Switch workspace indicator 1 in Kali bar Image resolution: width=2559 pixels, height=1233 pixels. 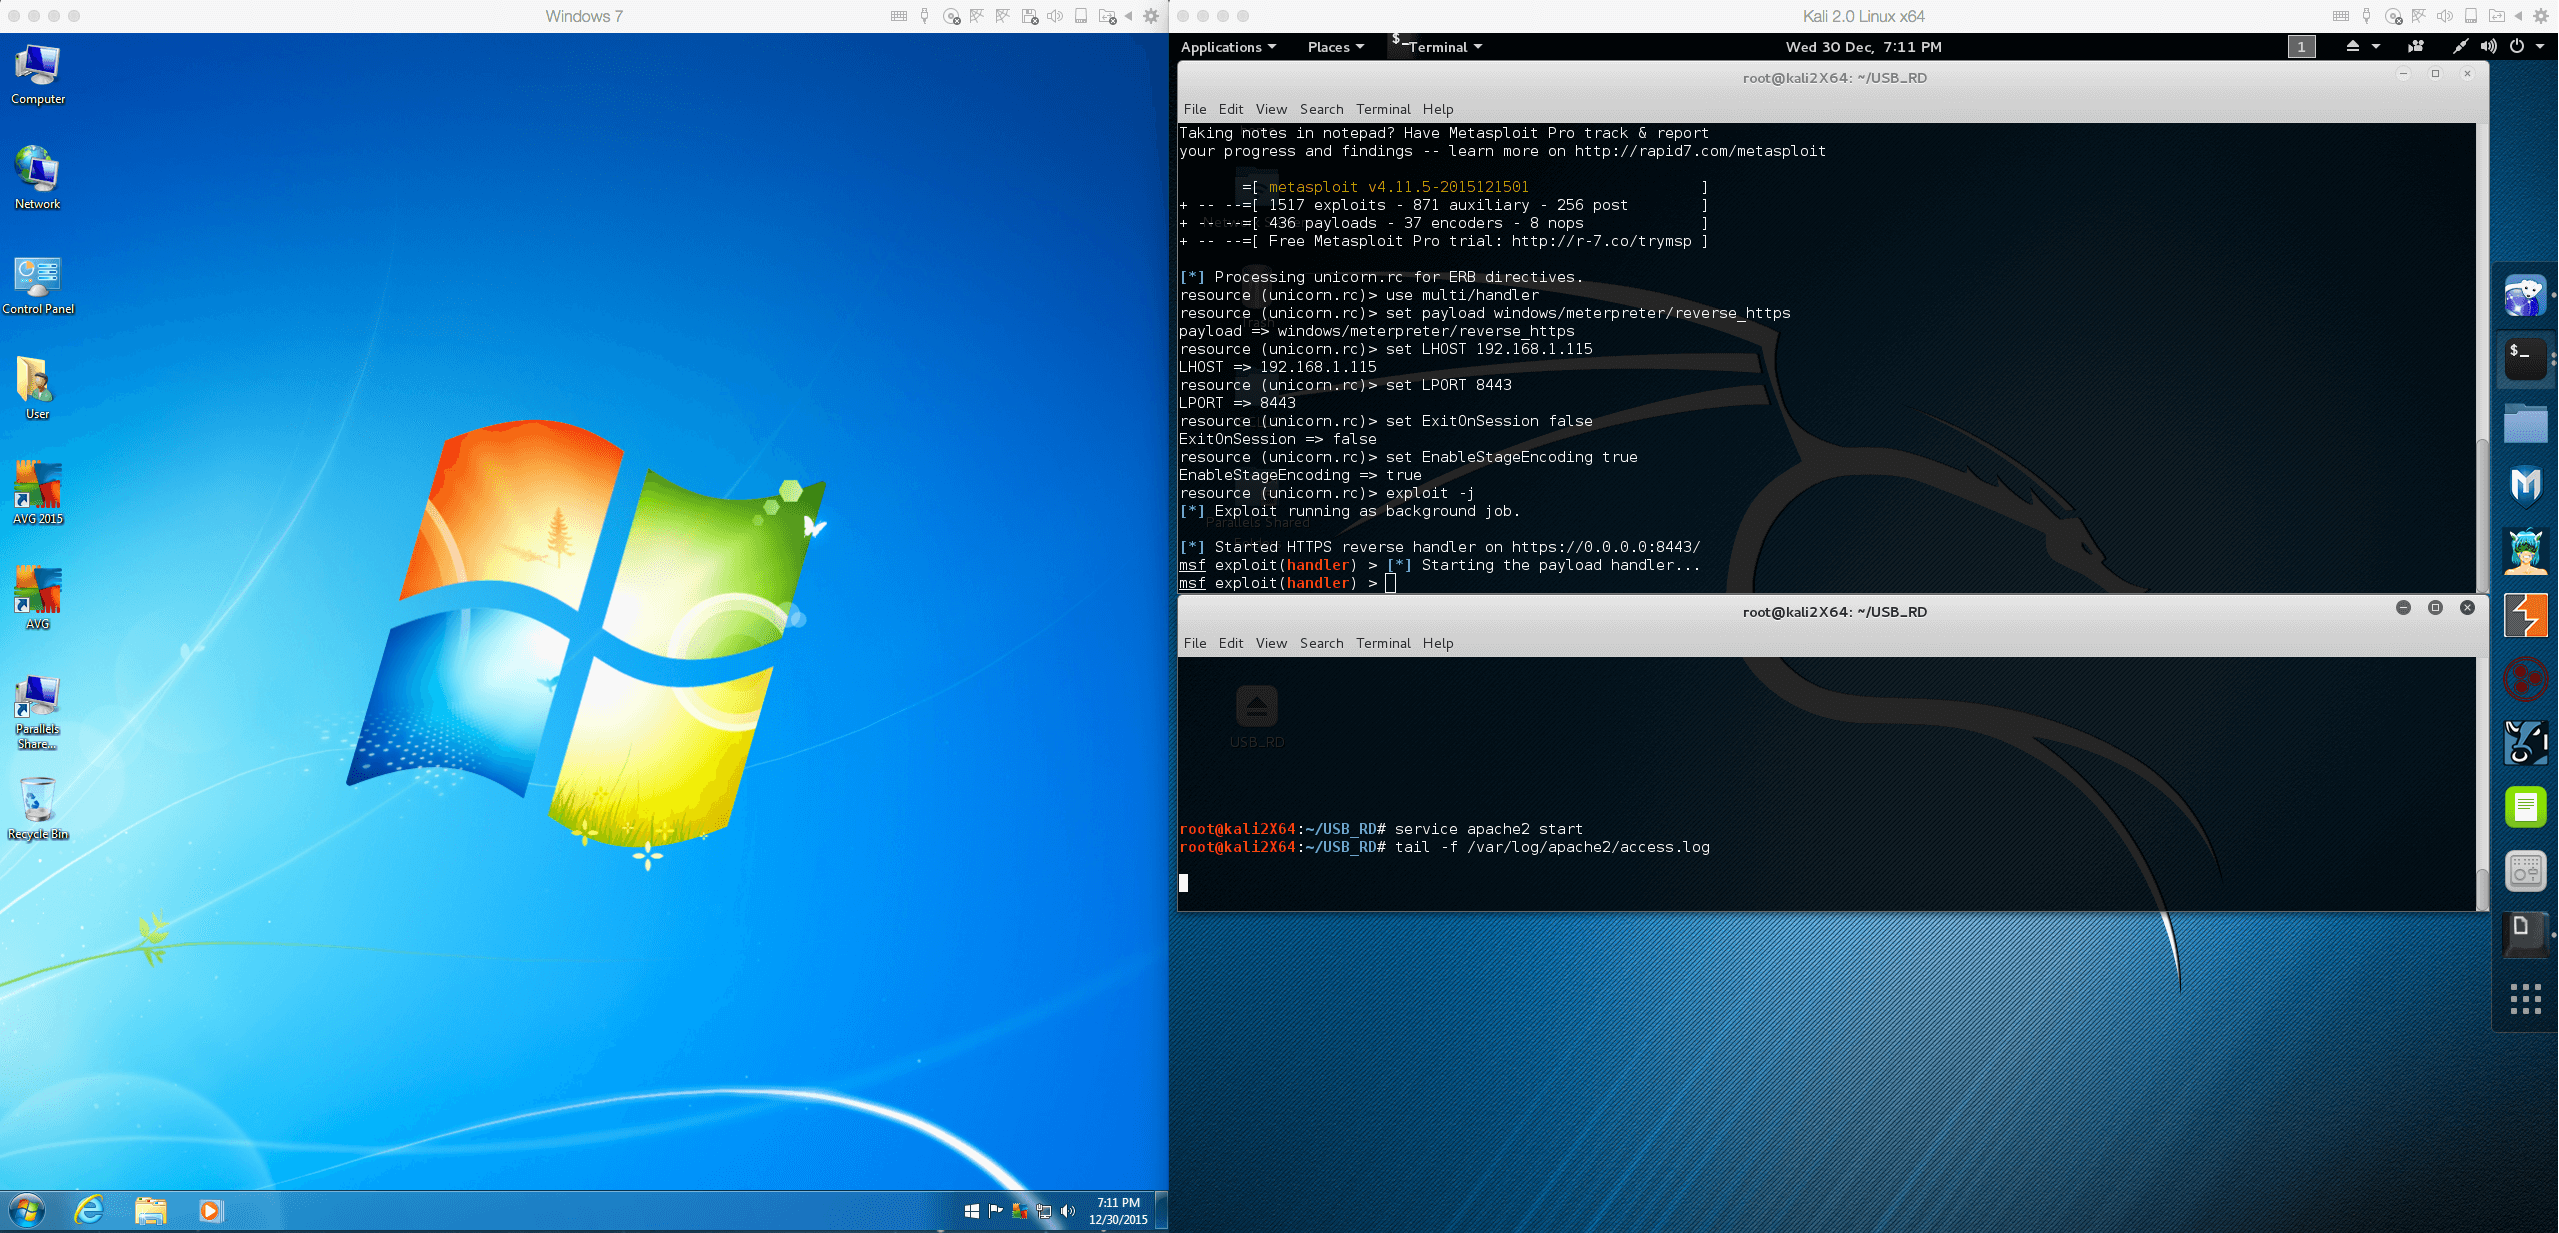(2301, 47)
